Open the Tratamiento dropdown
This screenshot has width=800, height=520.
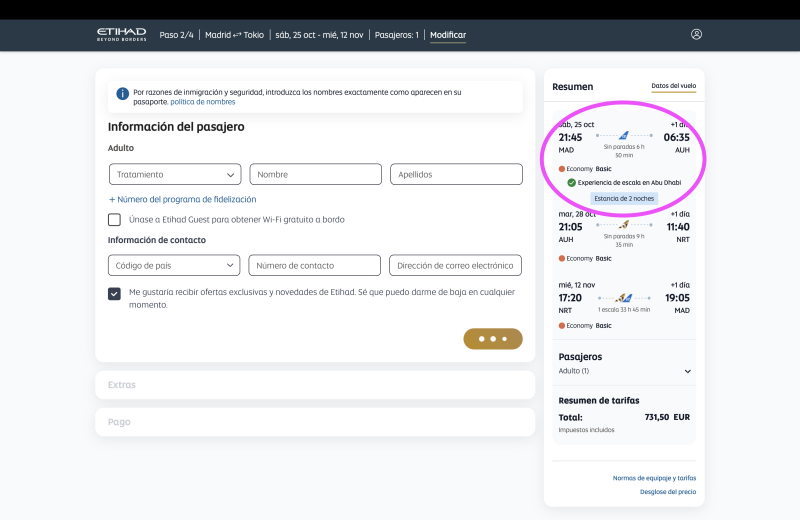click(x=175, y=174)
